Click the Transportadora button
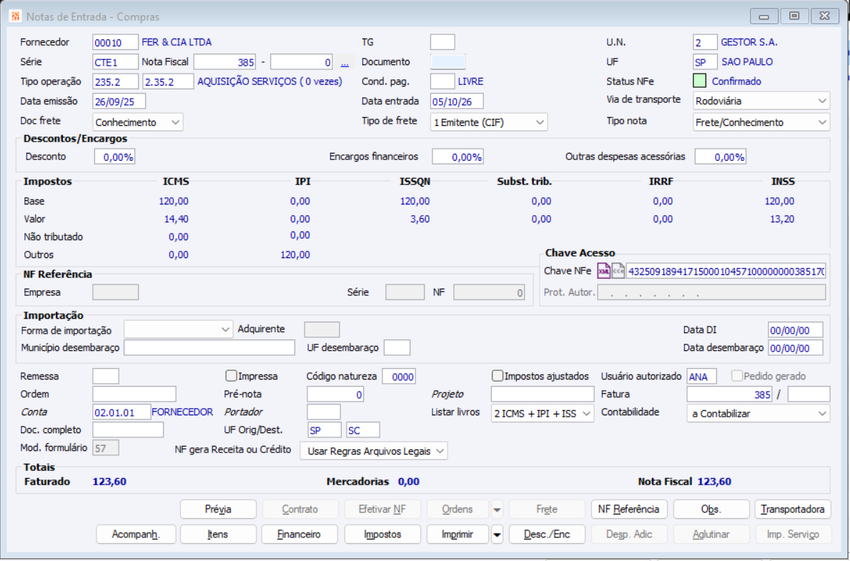This screenshot has height=561, width=850. 793,510
